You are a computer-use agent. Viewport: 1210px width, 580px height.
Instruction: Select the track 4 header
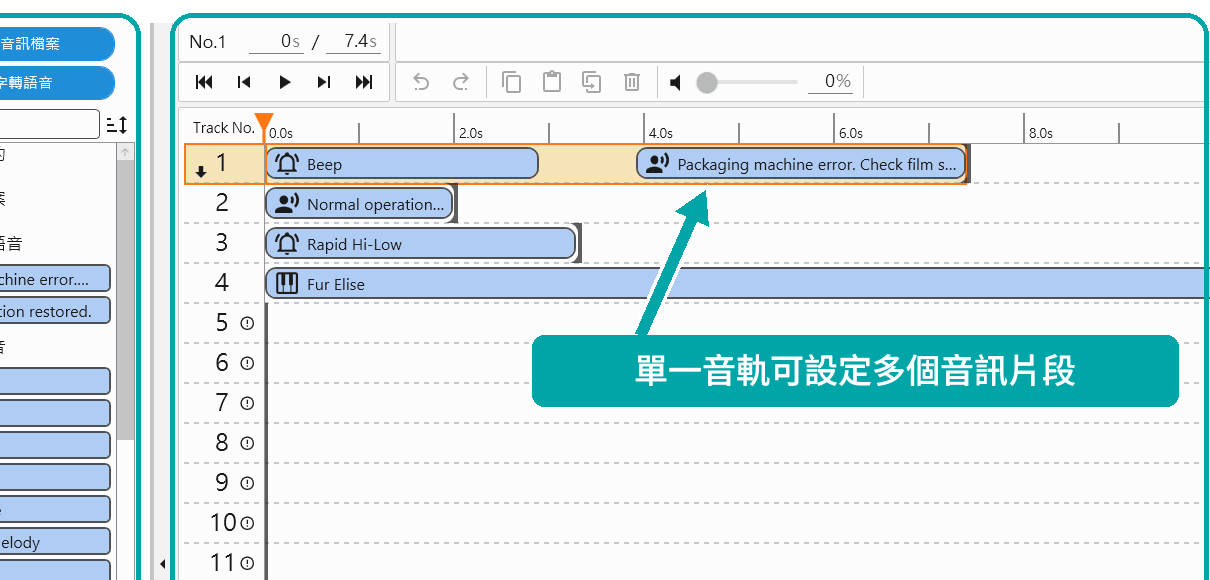pos(222,283)
